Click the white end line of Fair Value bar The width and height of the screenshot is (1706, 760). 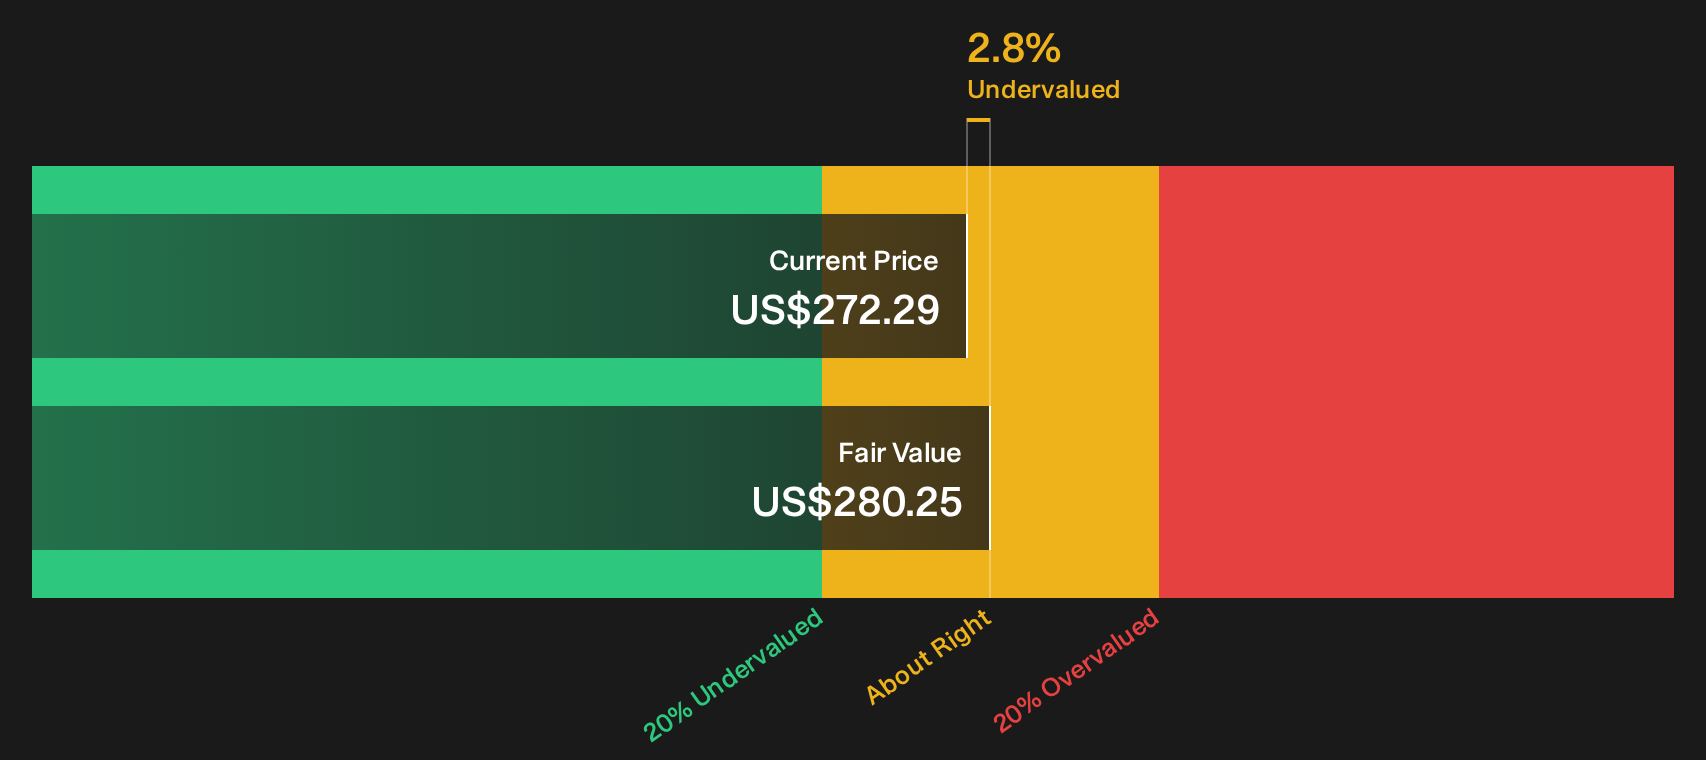point(989,478)
